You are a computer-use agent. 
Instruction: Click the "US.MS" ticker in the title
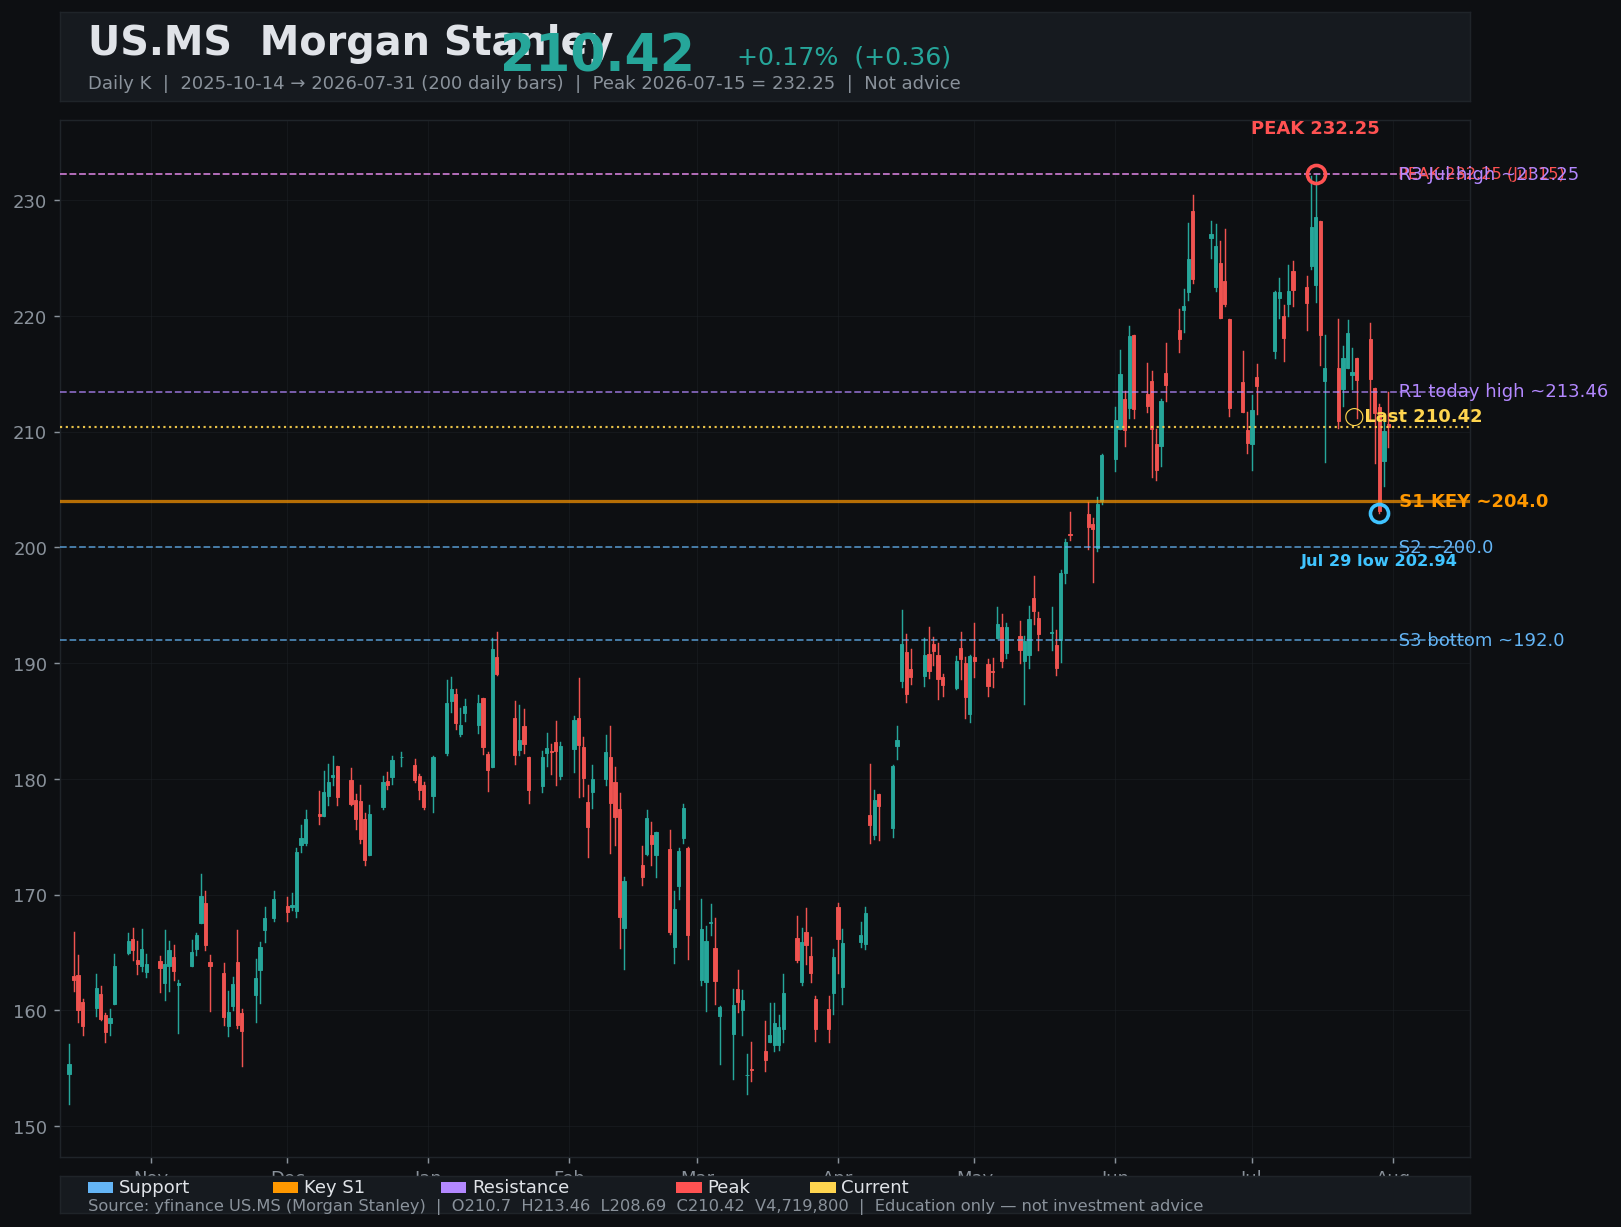click(x=160, y=43)
